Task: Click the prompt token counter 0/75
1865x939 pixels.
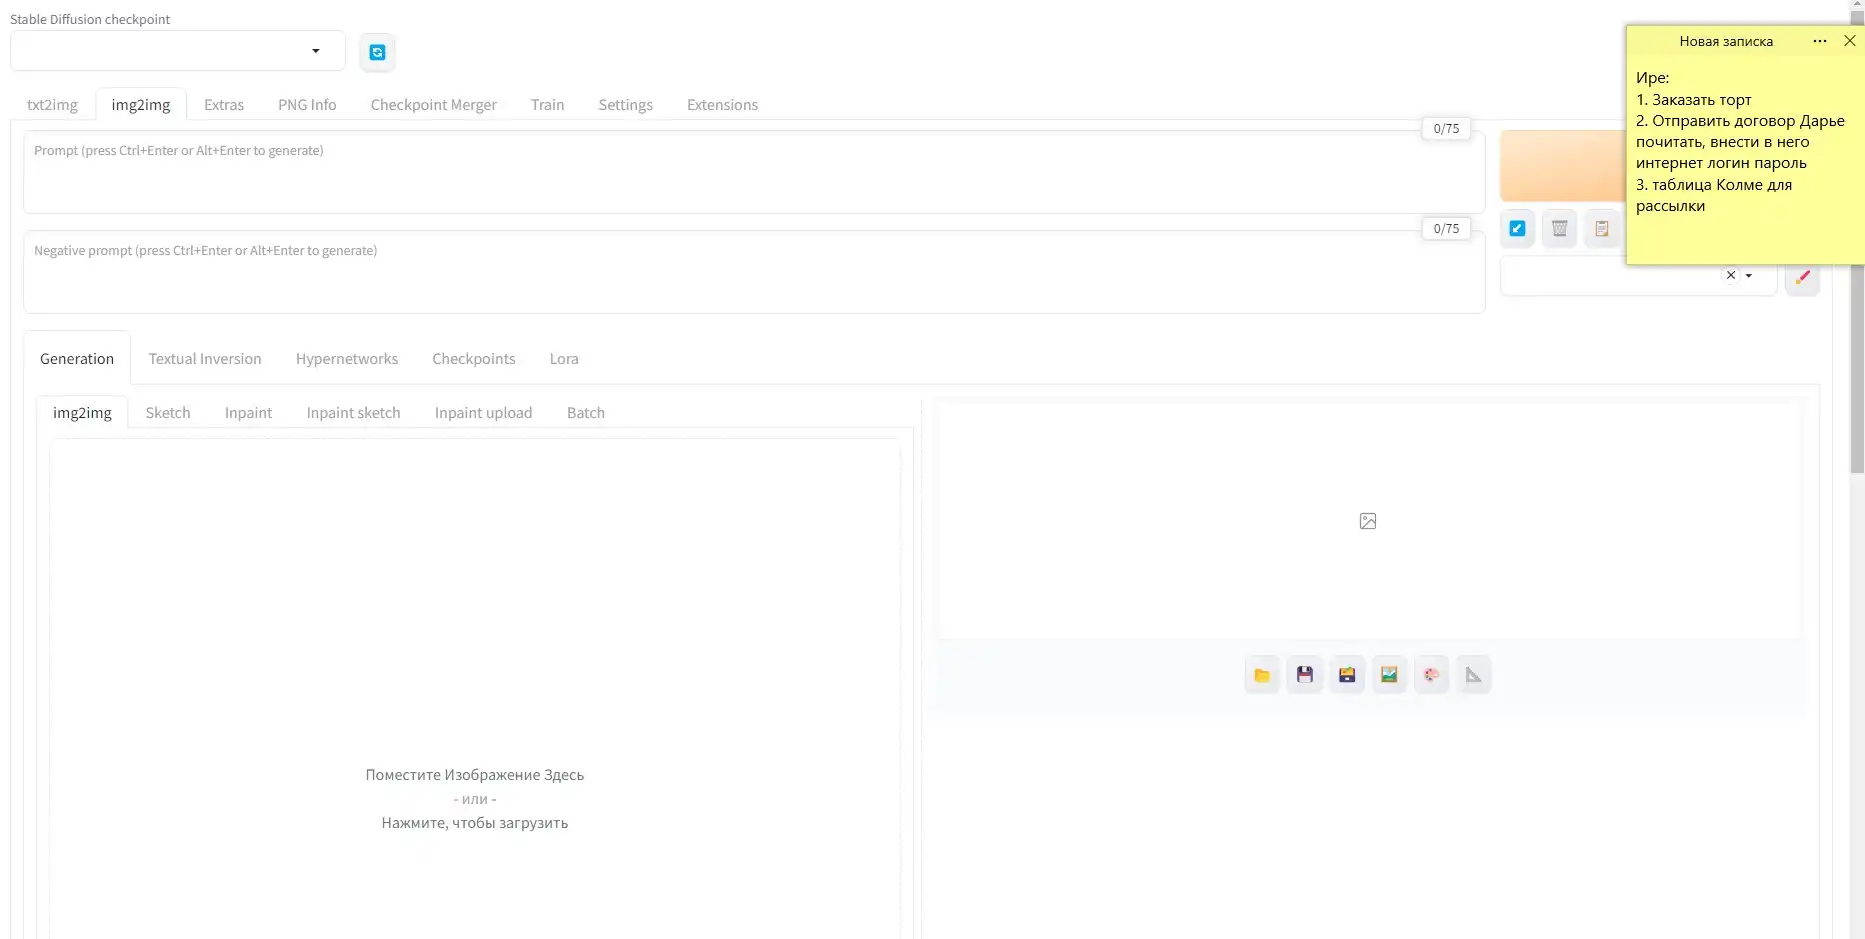Action: (1446, 128)
